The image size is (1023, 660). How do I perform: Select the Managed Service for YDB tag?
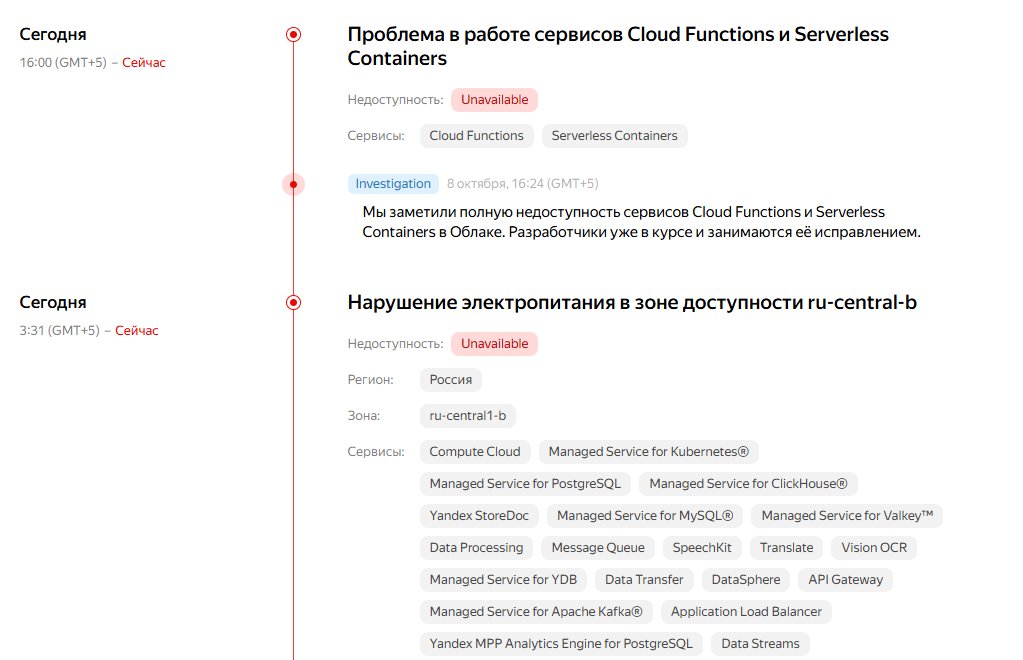[503, 579]
